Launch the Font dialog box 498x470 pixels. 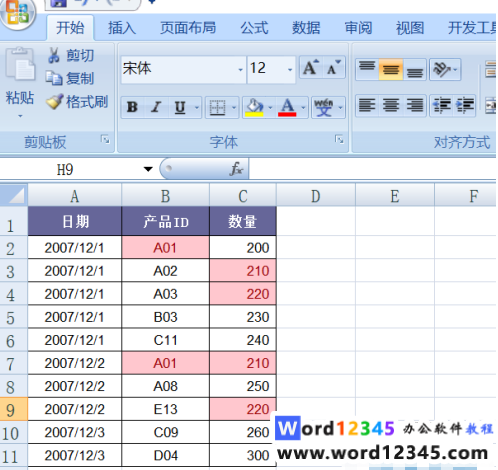[339, 139]
